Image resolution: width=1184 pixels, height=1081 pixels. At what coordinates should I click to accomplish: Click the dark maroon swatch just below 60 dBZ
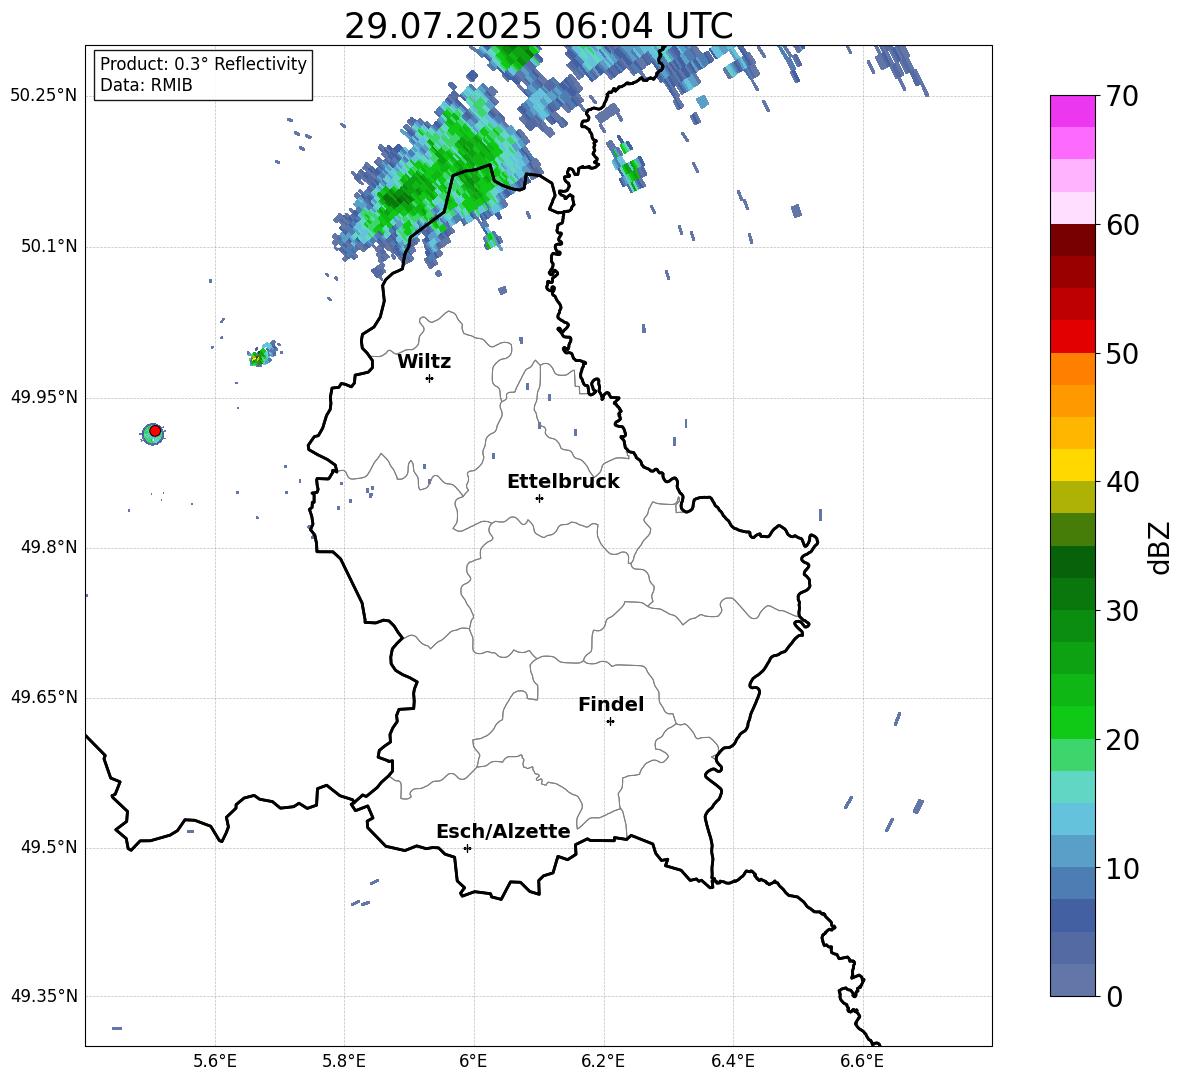point(1072,240)
